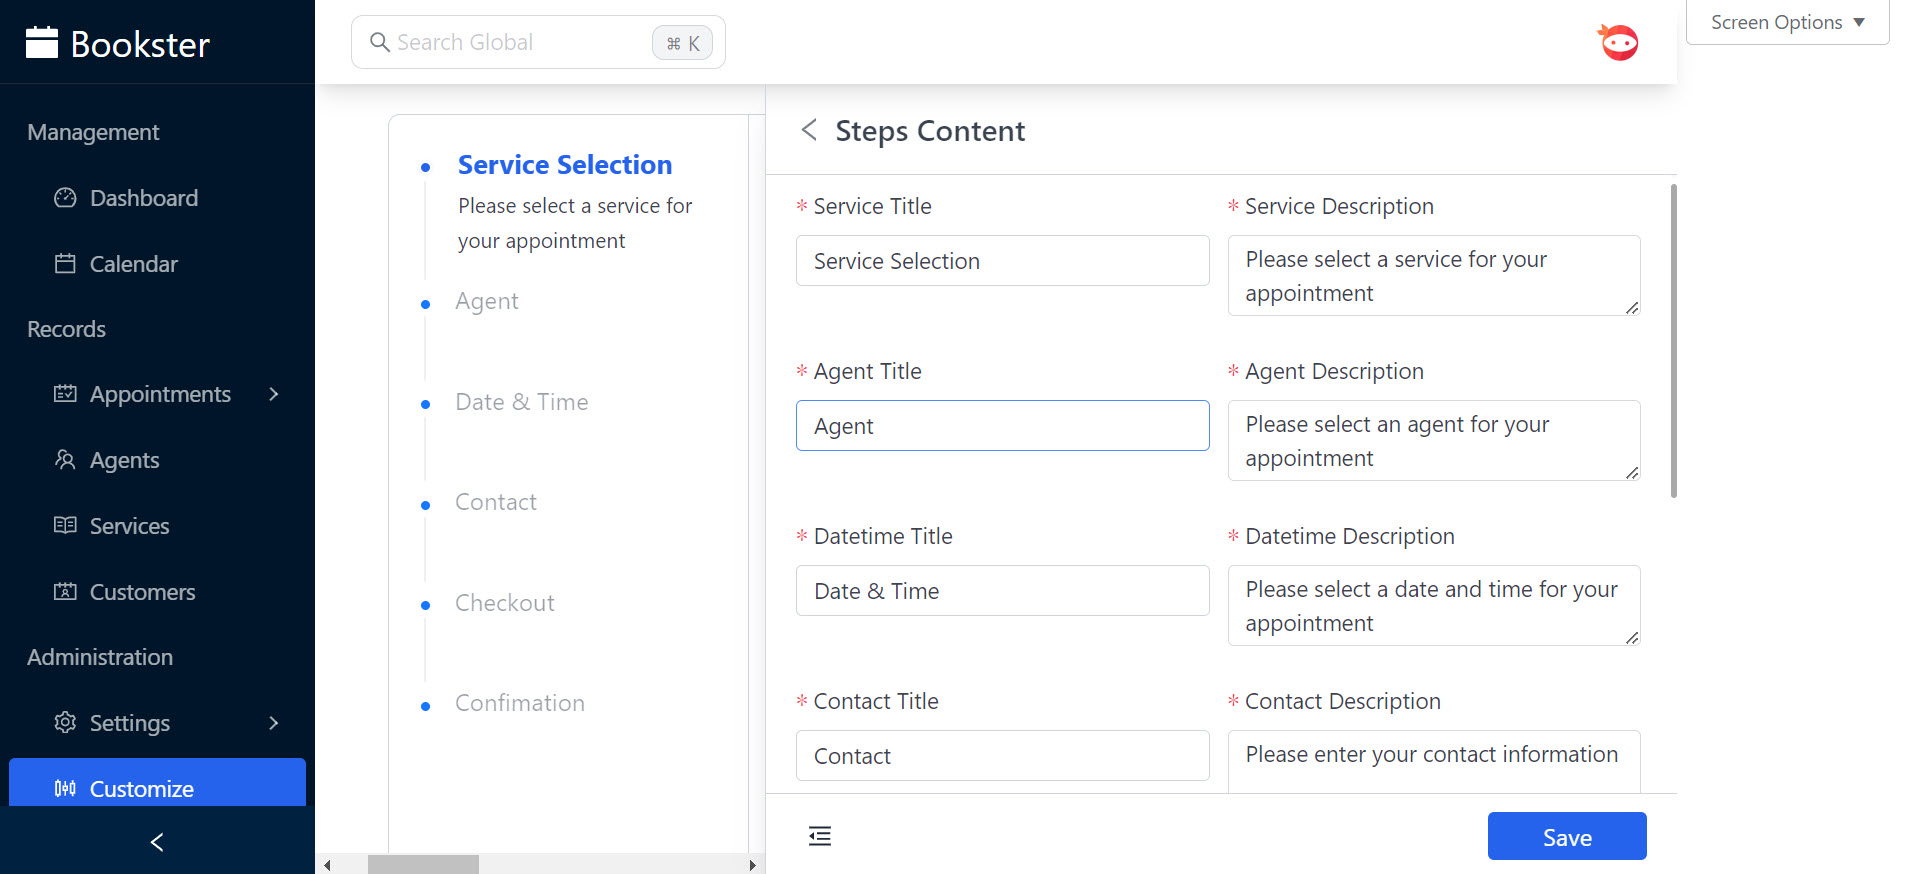Click the Agents sidebar icon
1919x874 pixels.
(65, 460)
